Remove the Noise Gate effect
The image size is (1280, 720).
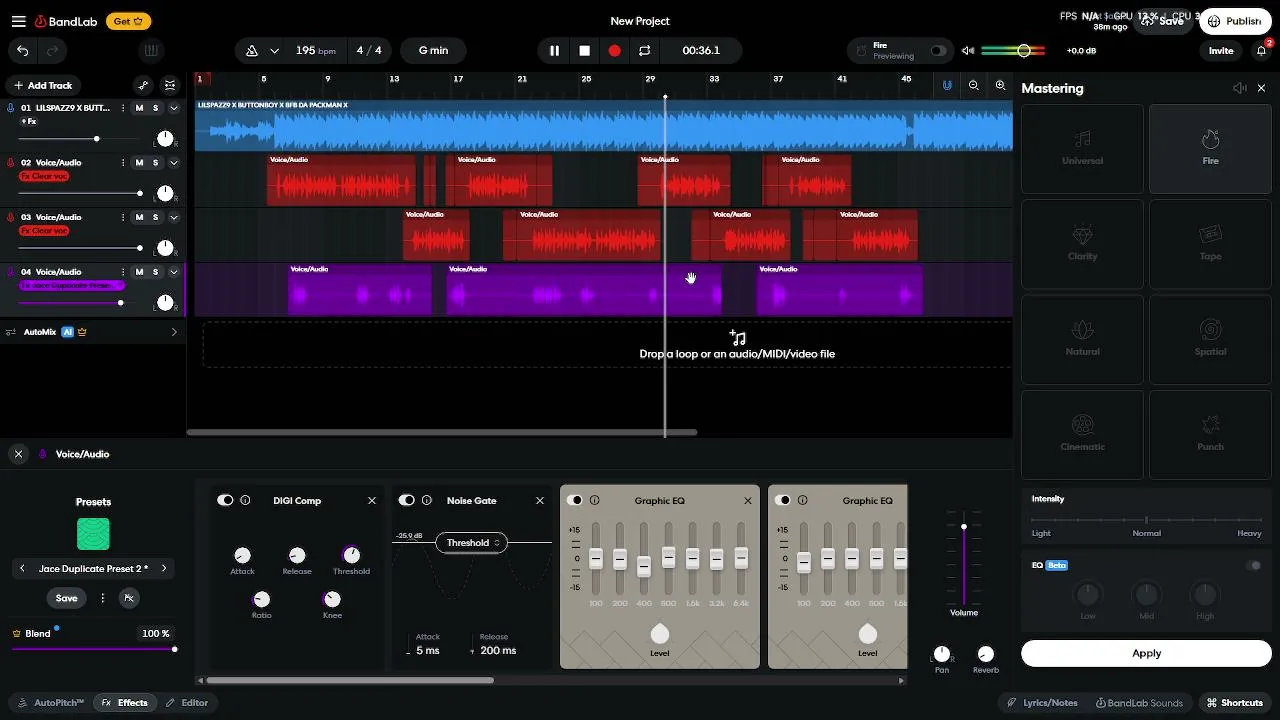click(540, 501)
